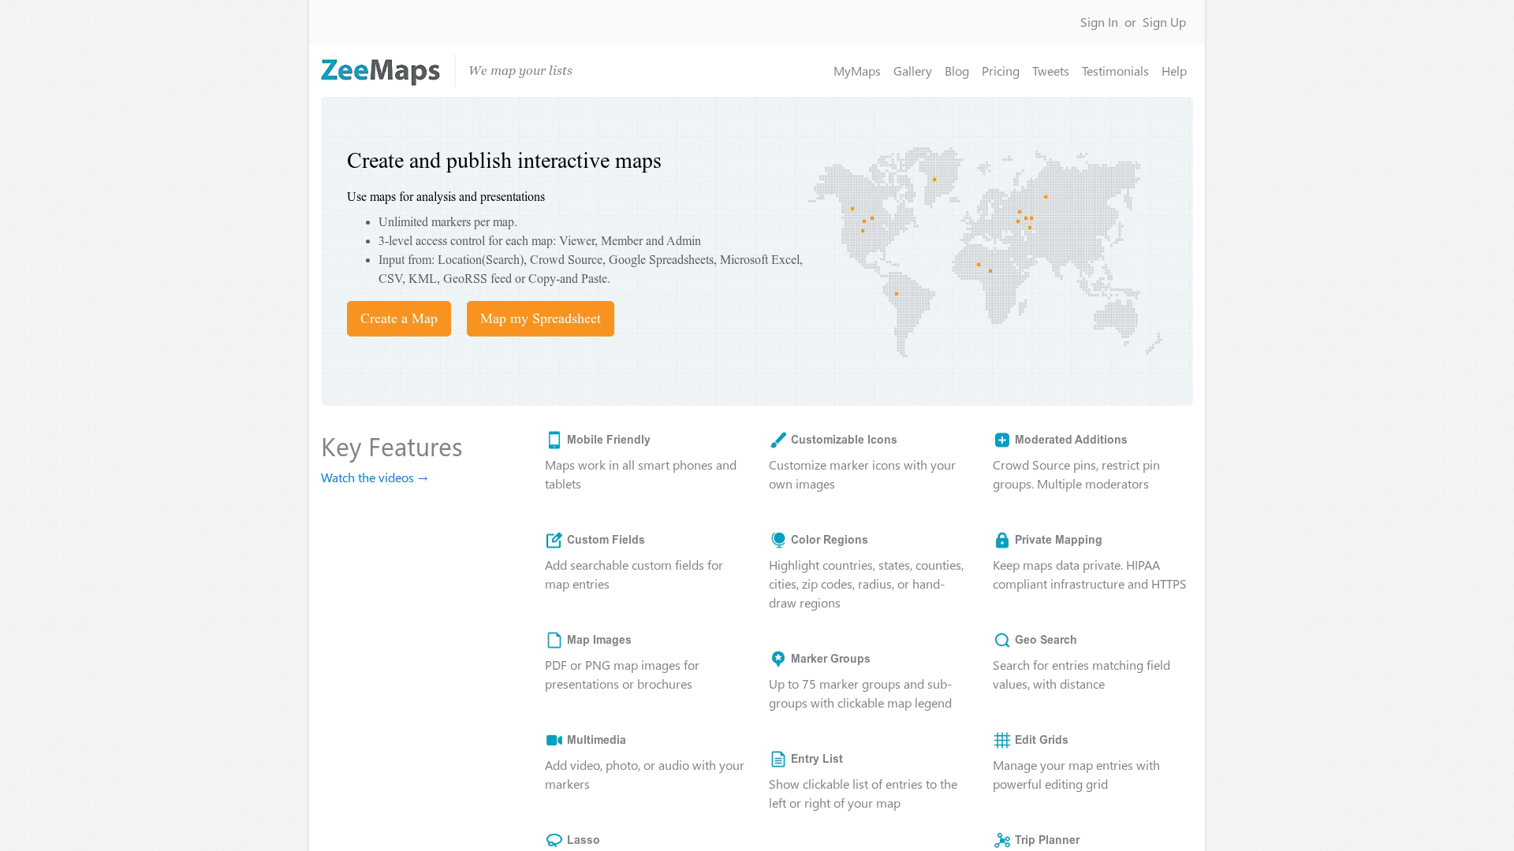The image size is (1514, 851).
Task: Click the Edit Grids grid icon
Action: pos(1002,740)
